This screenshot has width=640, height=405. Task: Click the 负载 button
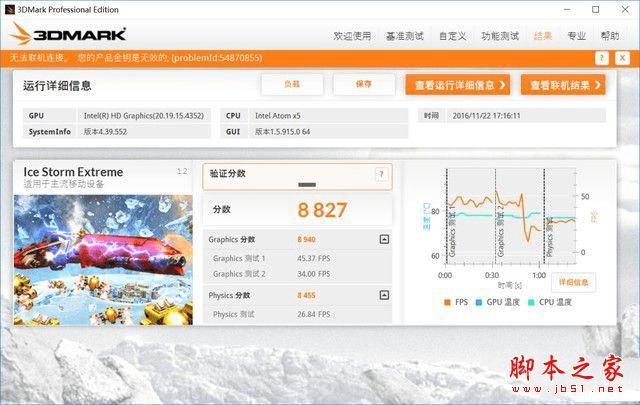pyautogui.click(x=292, y=85)
